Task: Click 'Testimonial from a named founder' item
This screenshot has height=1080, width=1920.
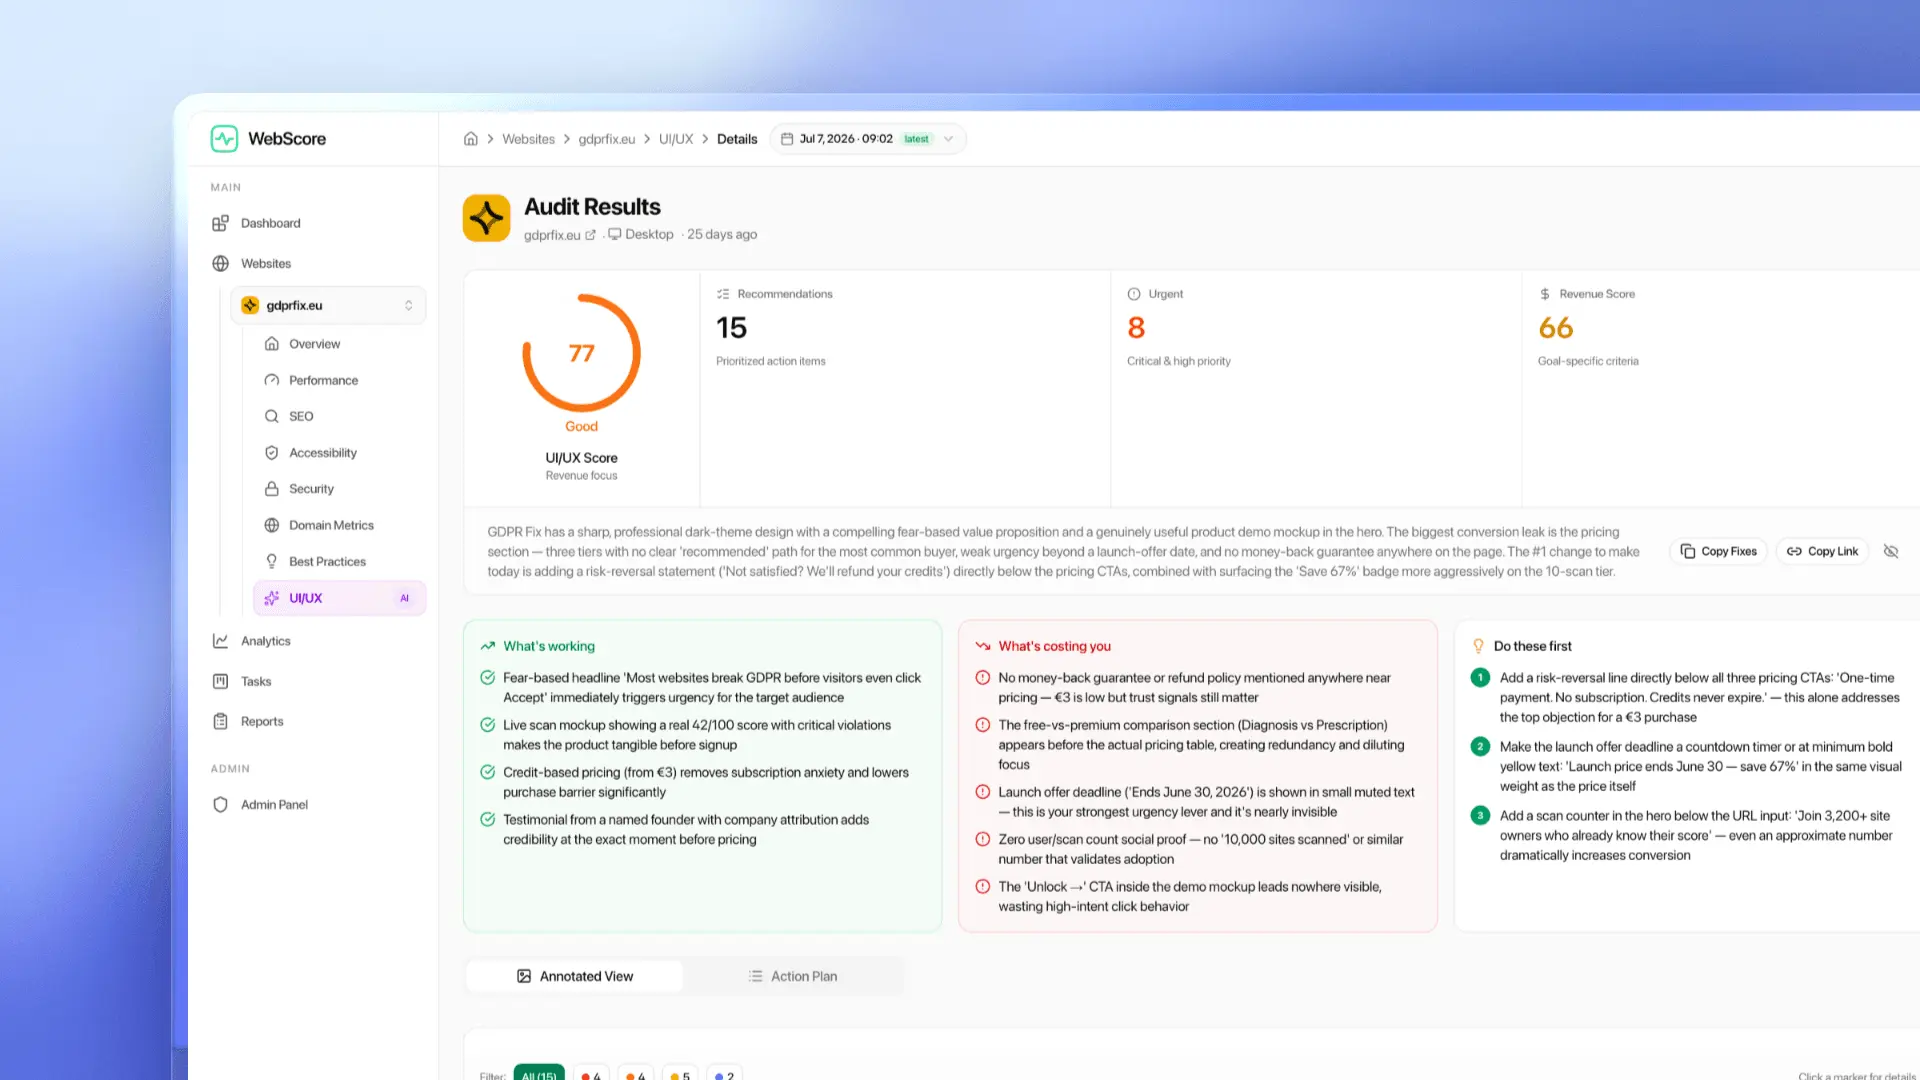Action: tap(675, 829)
